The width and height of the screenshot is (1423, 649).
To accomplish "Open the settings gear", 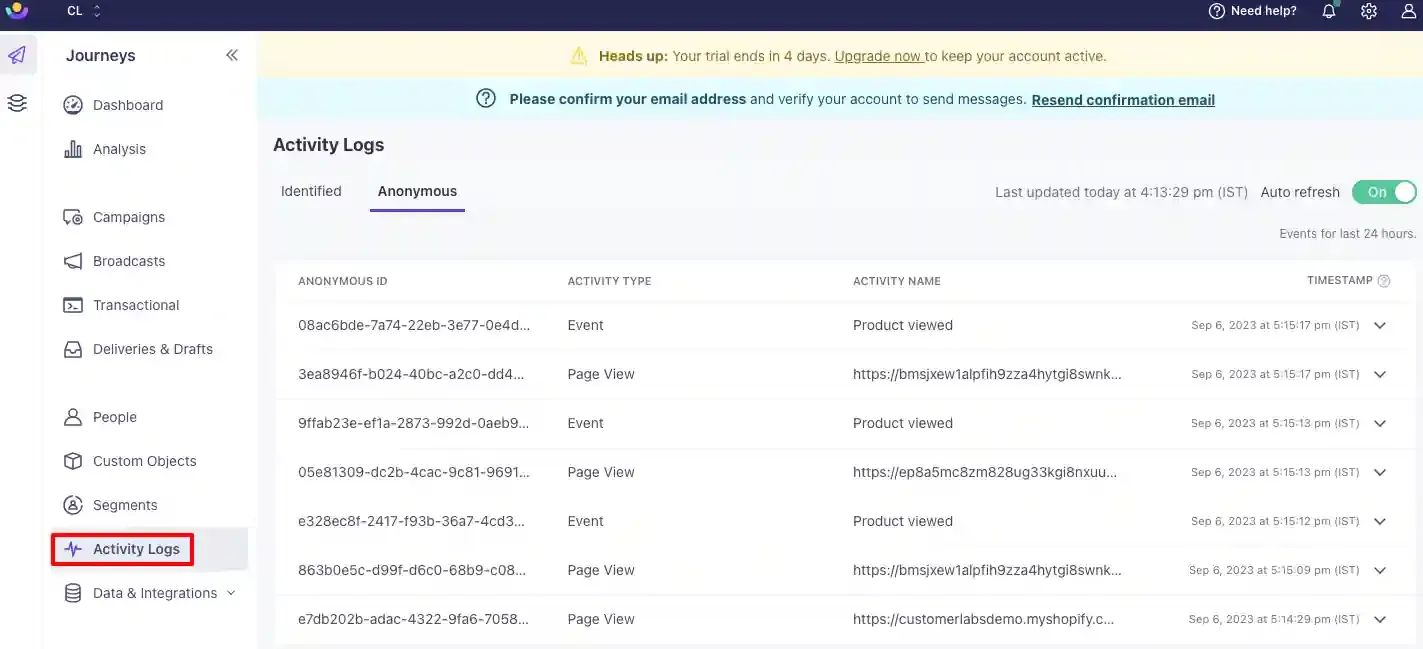I will click(x=1369, y=11).
